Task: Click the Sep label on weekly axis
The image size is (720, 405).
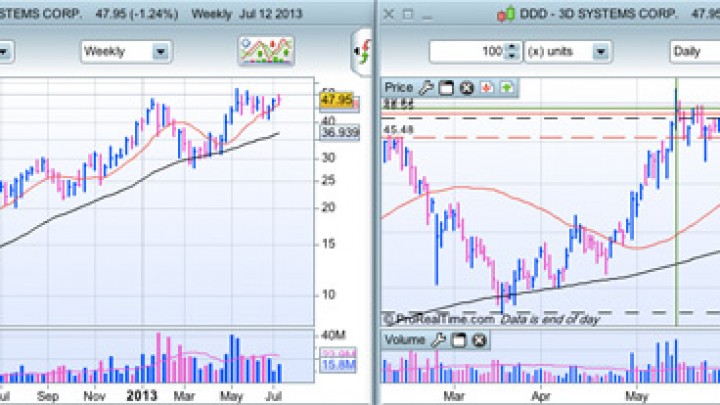Action: click(48, 396)
